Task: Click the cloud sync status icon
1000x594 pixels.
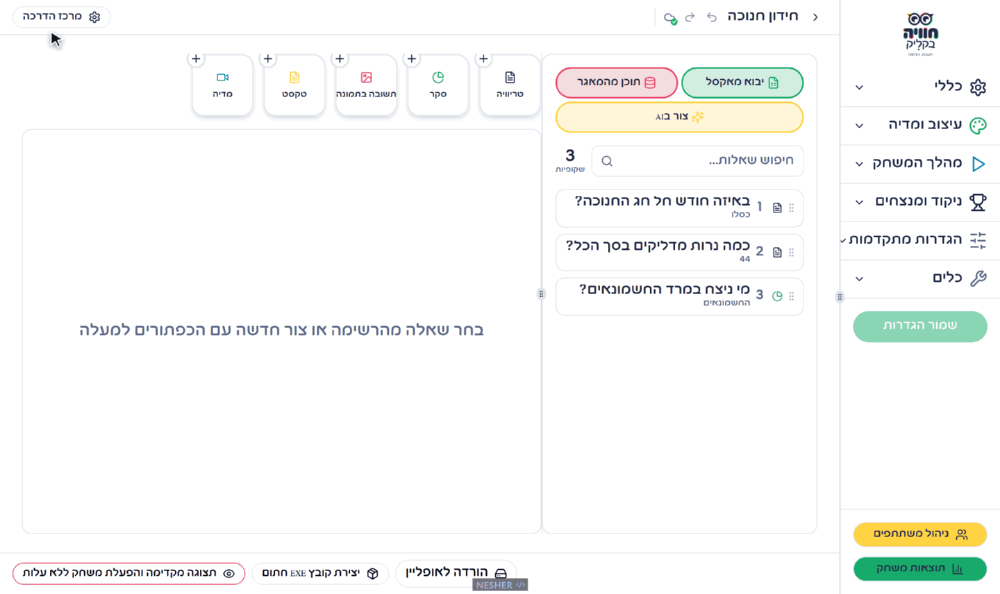Action: (670, 18)
